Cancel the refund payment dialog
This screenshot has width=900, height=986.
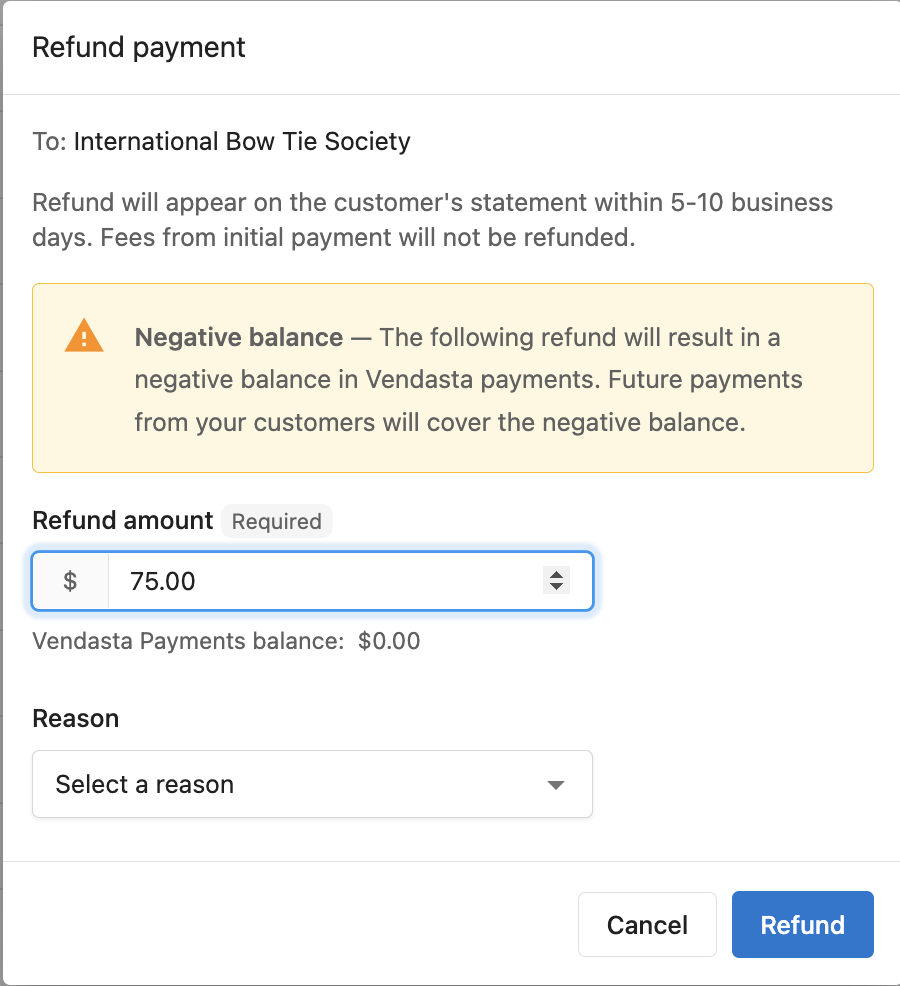point(647,924)
